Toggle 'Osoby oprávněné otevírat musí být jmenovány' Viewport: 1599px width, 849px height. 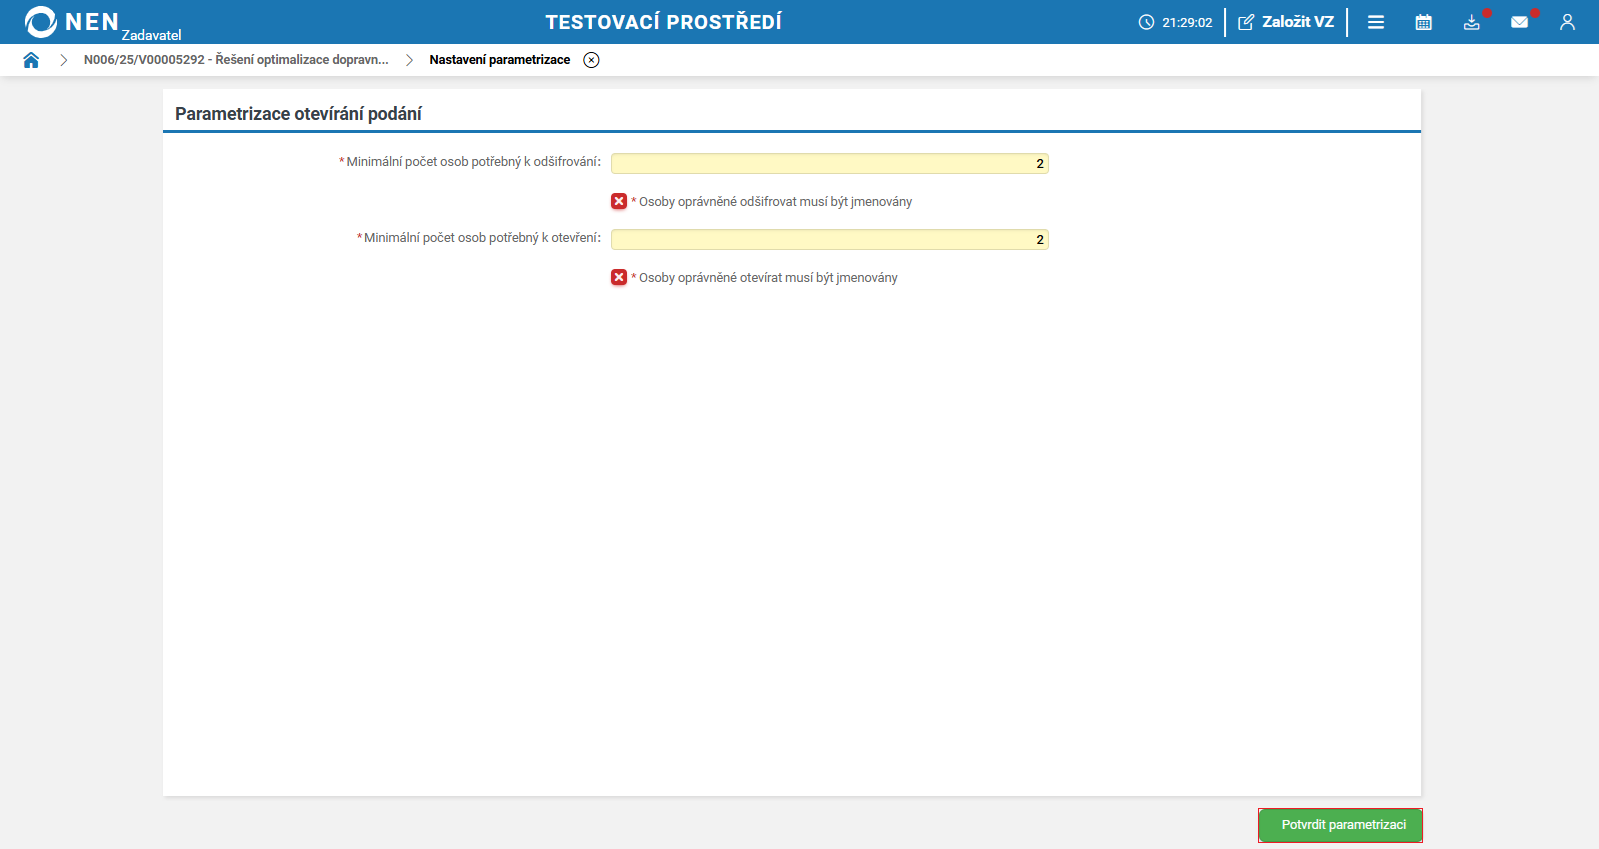coord(619,277)
